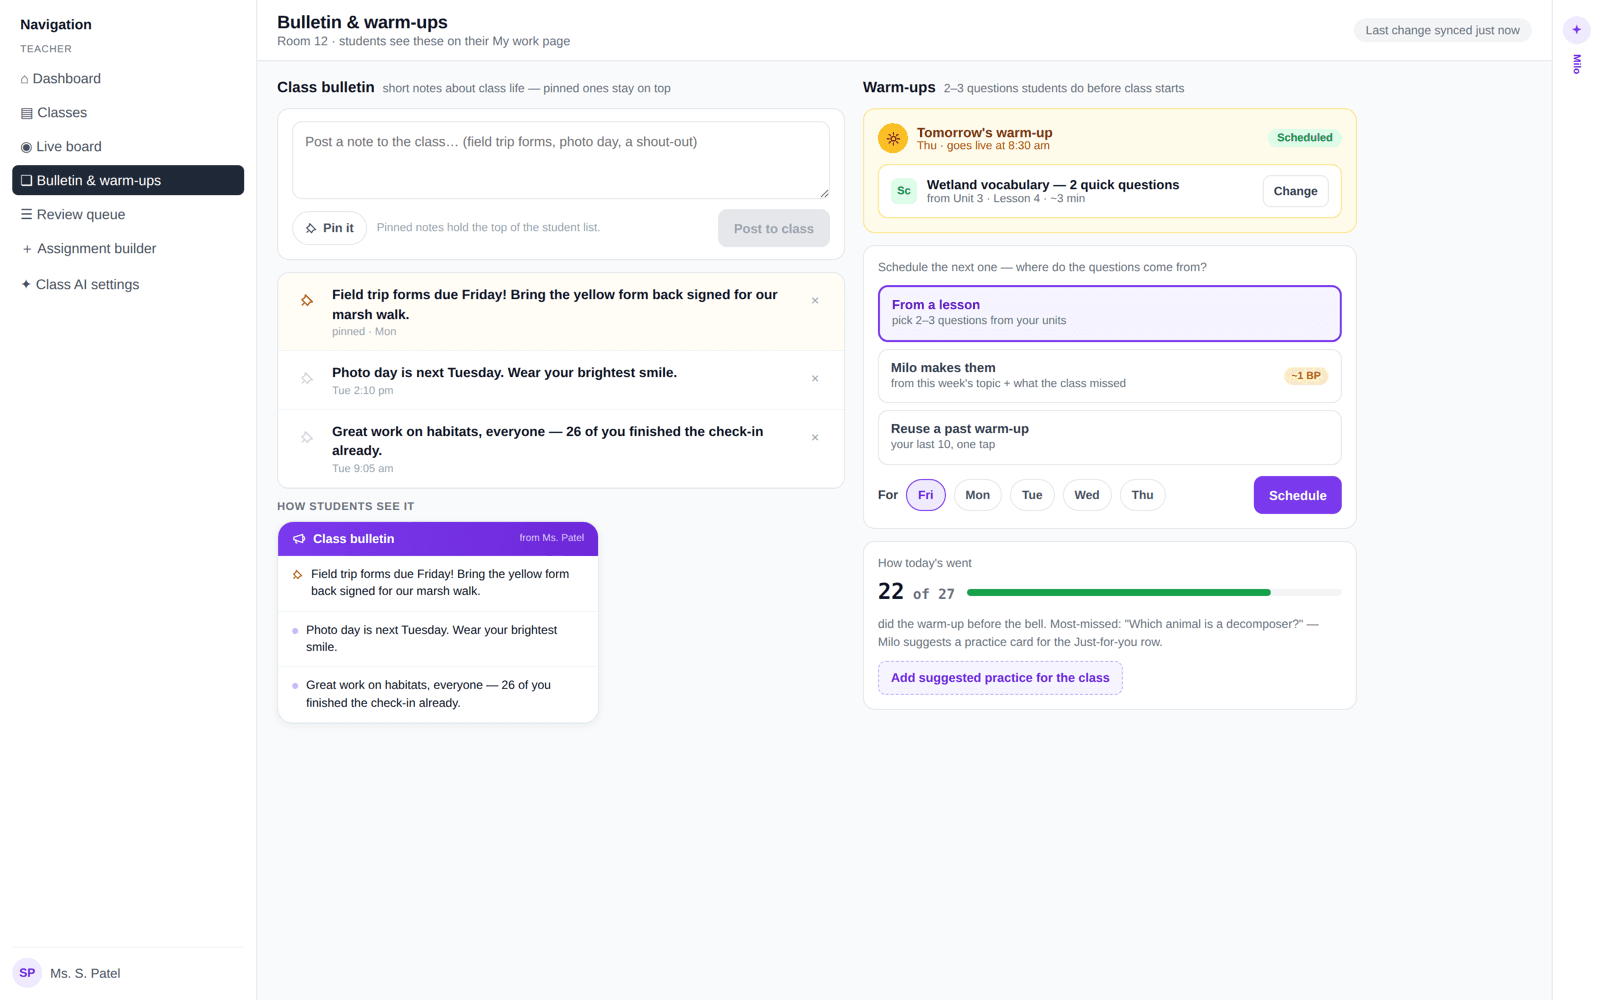Open the Assignment builder
The height and width of the screenshot is (1000, 1600).
pyautogui.click(x=128, y=248)
